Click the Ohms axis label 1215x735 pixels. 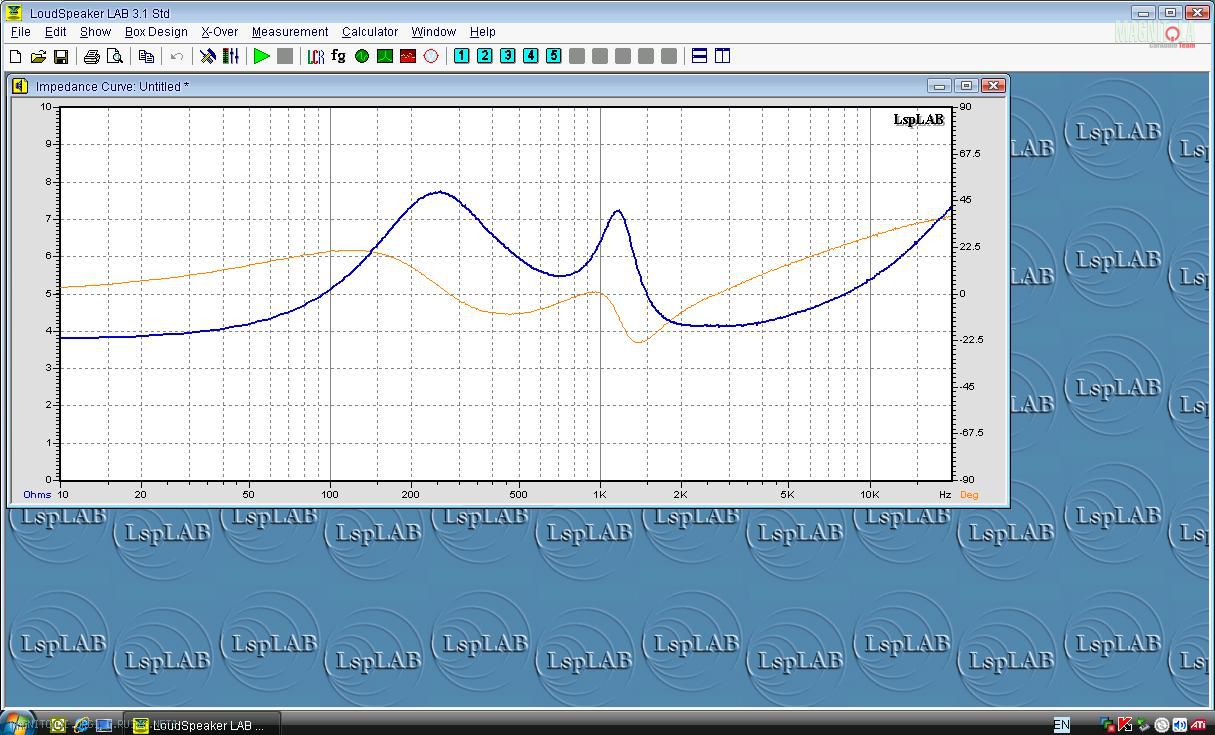[37, 495]
